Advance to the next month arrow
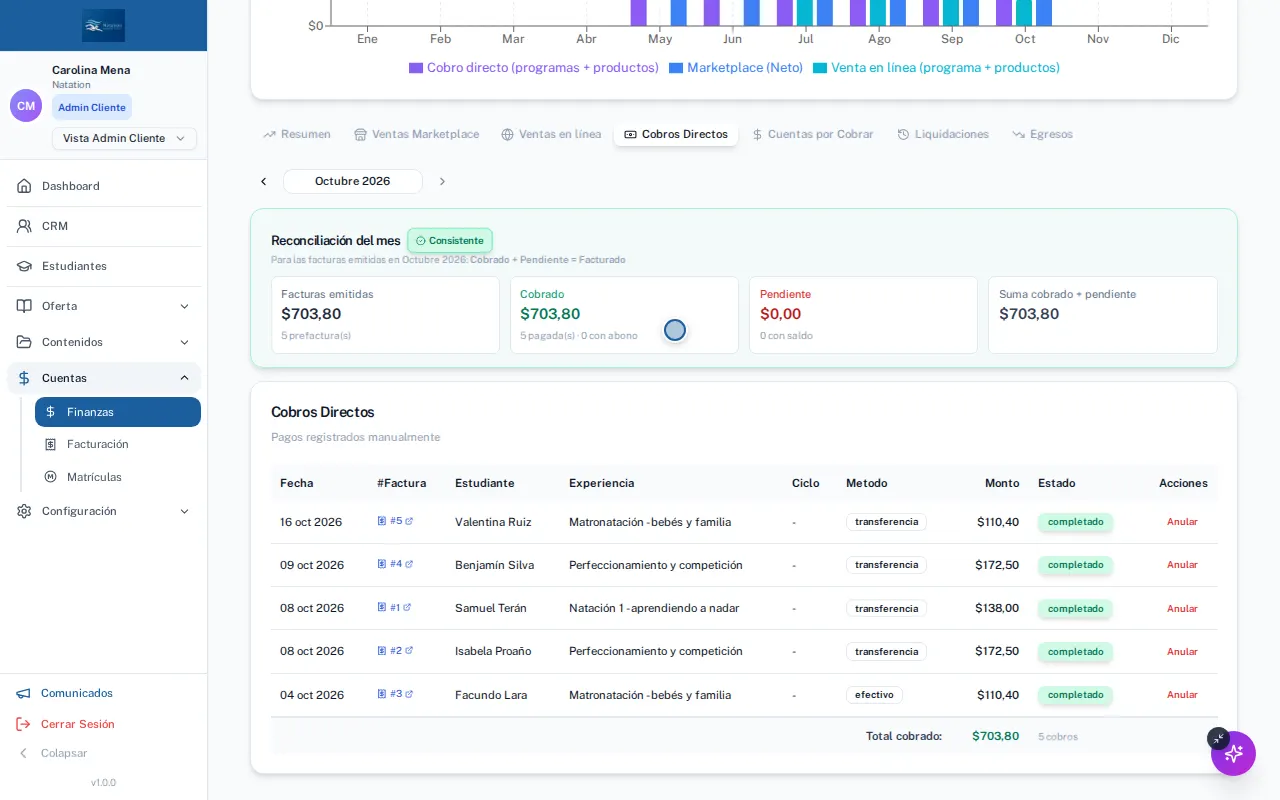This screenshot has width=1280, height=800. [442, 181]
